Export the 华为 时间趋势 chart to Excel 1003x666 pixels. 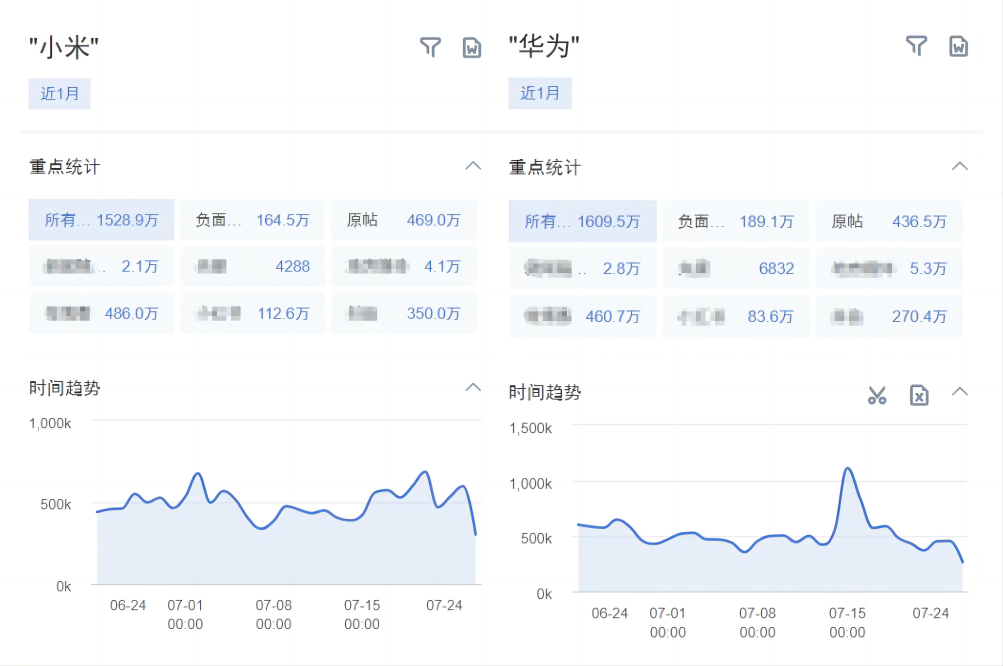[919, 395]
